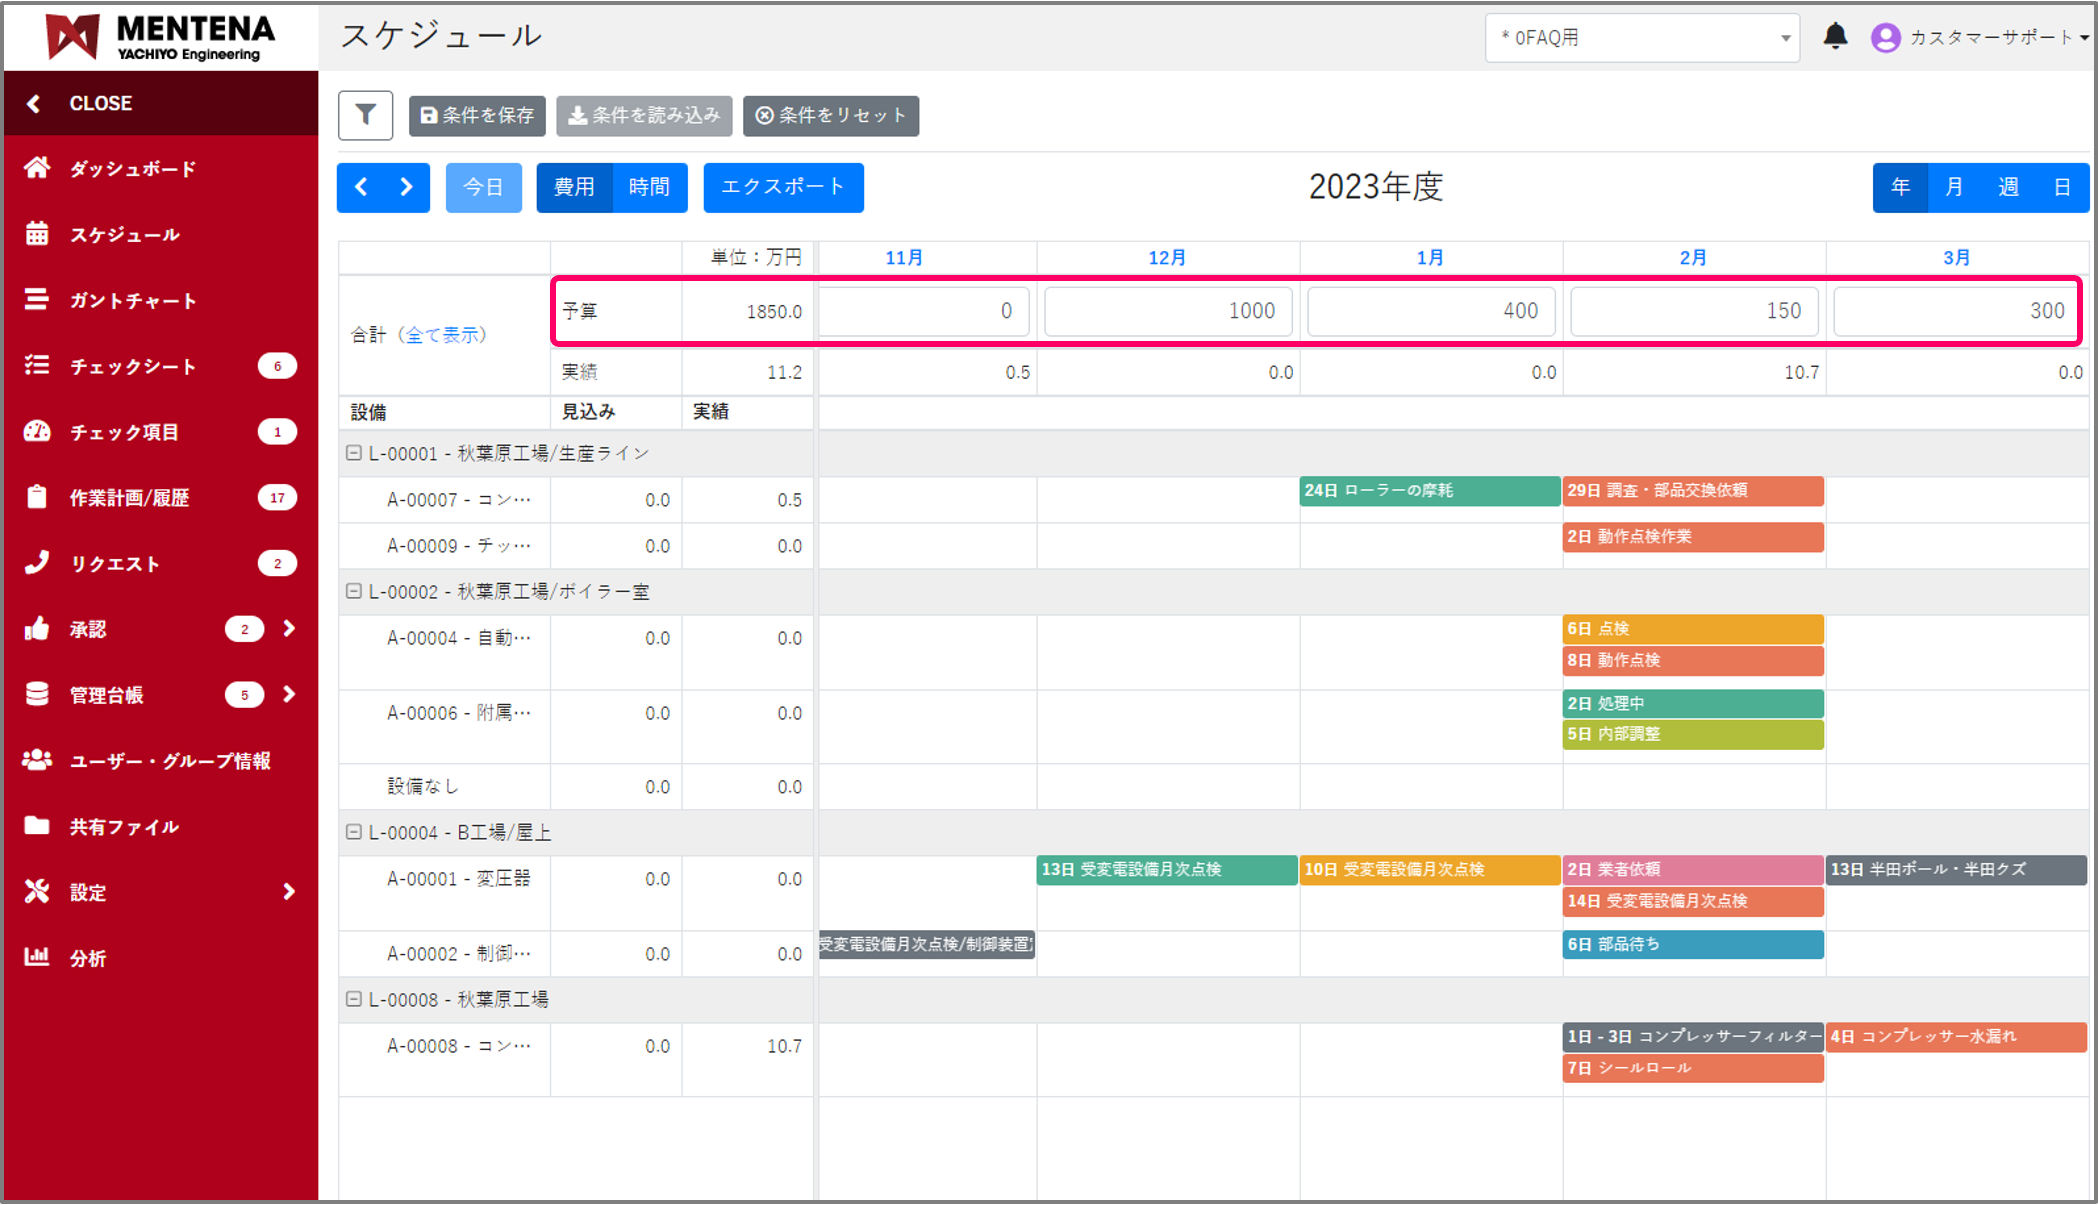2098x1205 pixels.
Task: Click the 全て表示 link
Action: [442, 335]
